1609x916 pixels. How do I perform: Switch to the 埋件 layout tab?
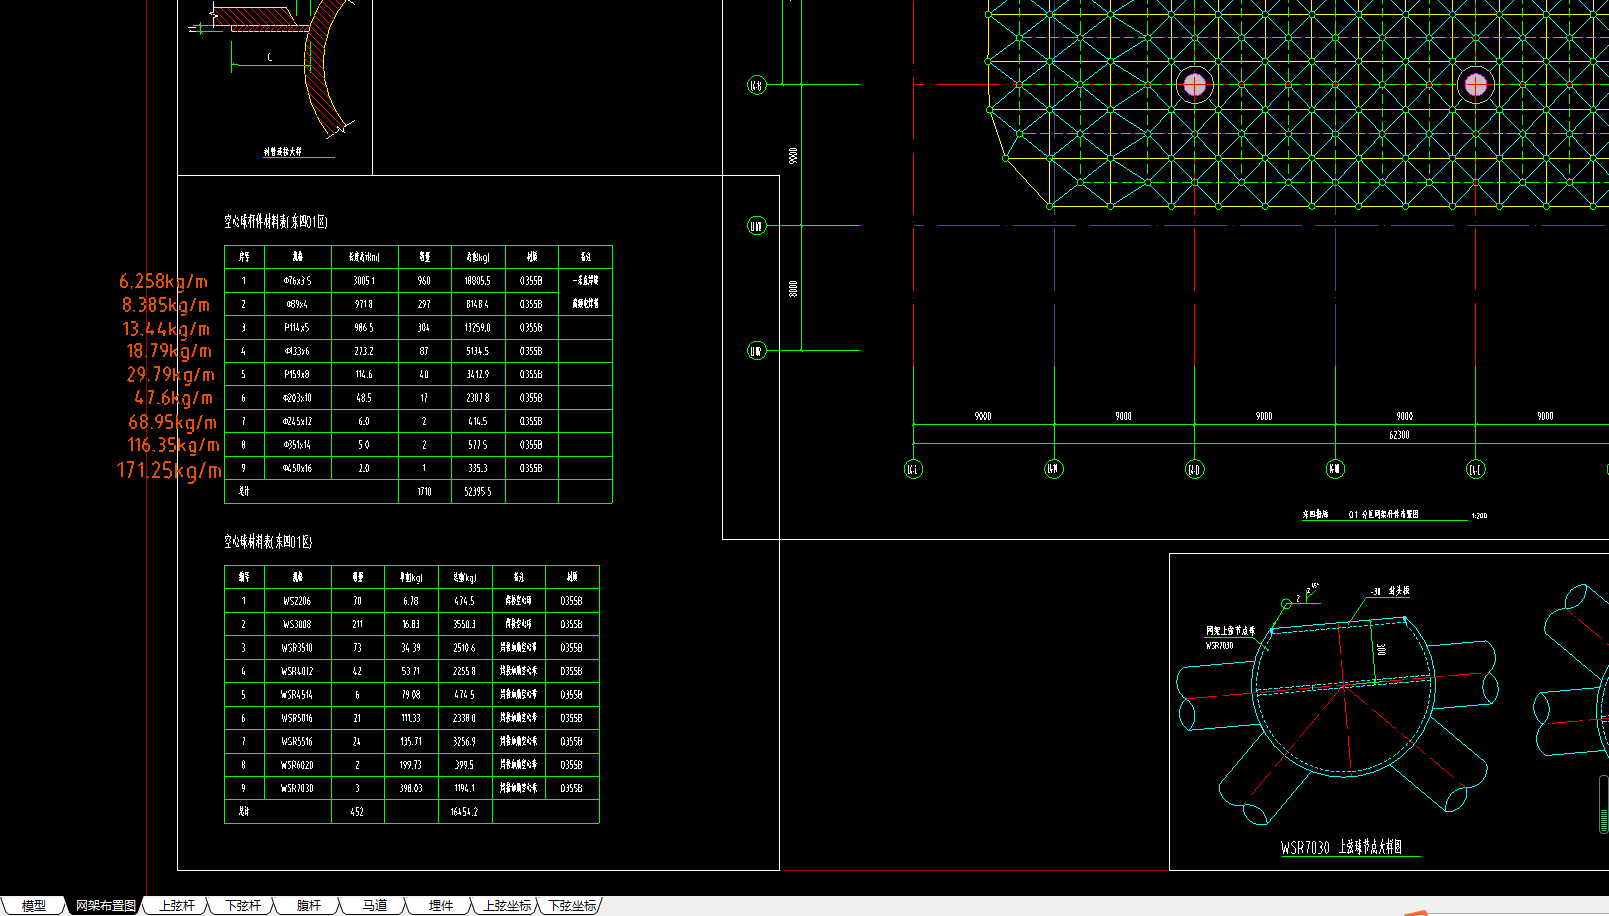pos(441,906)
